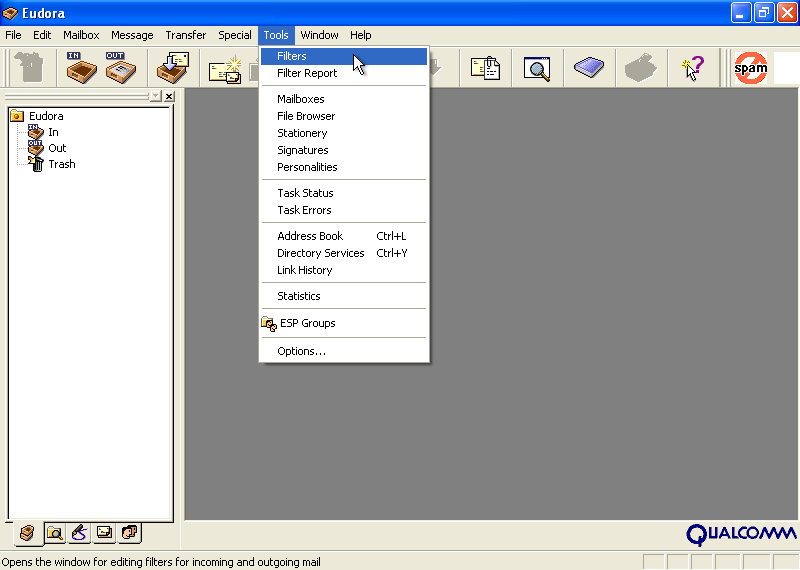Click the Eudora title bar app icon
800x570 pixels.
coord(10,13)
